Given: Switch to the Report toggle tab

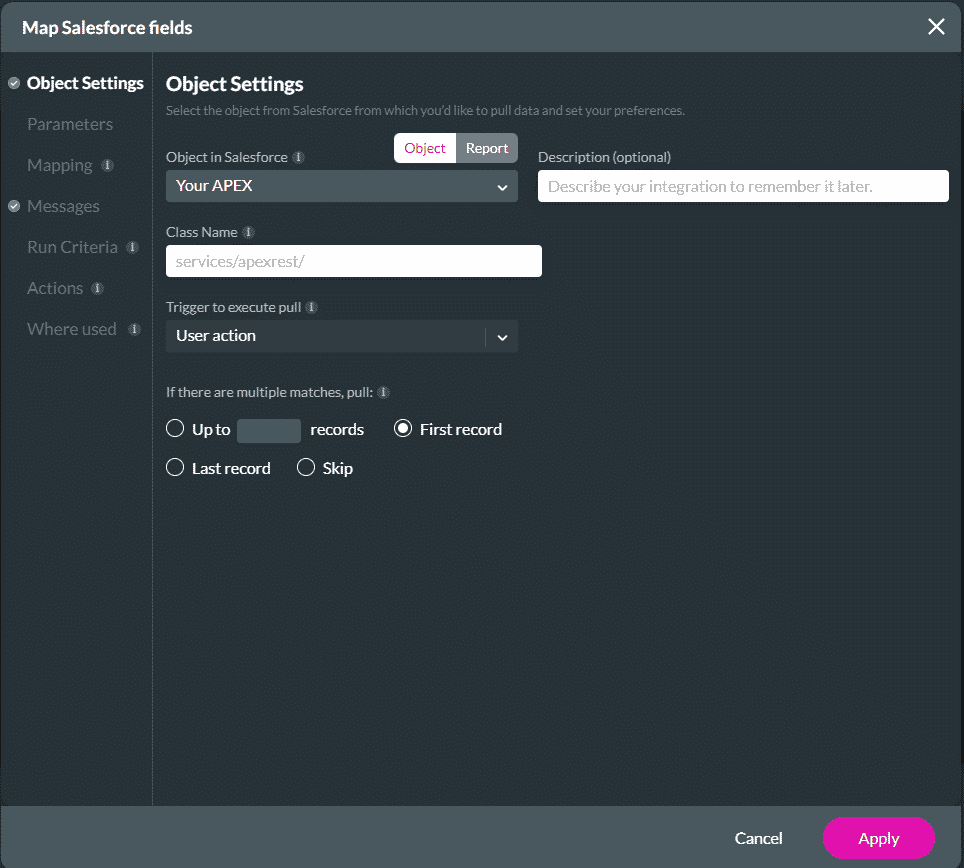Looking at the screenshot, I should pyautogui.click(x=487, y=148).
